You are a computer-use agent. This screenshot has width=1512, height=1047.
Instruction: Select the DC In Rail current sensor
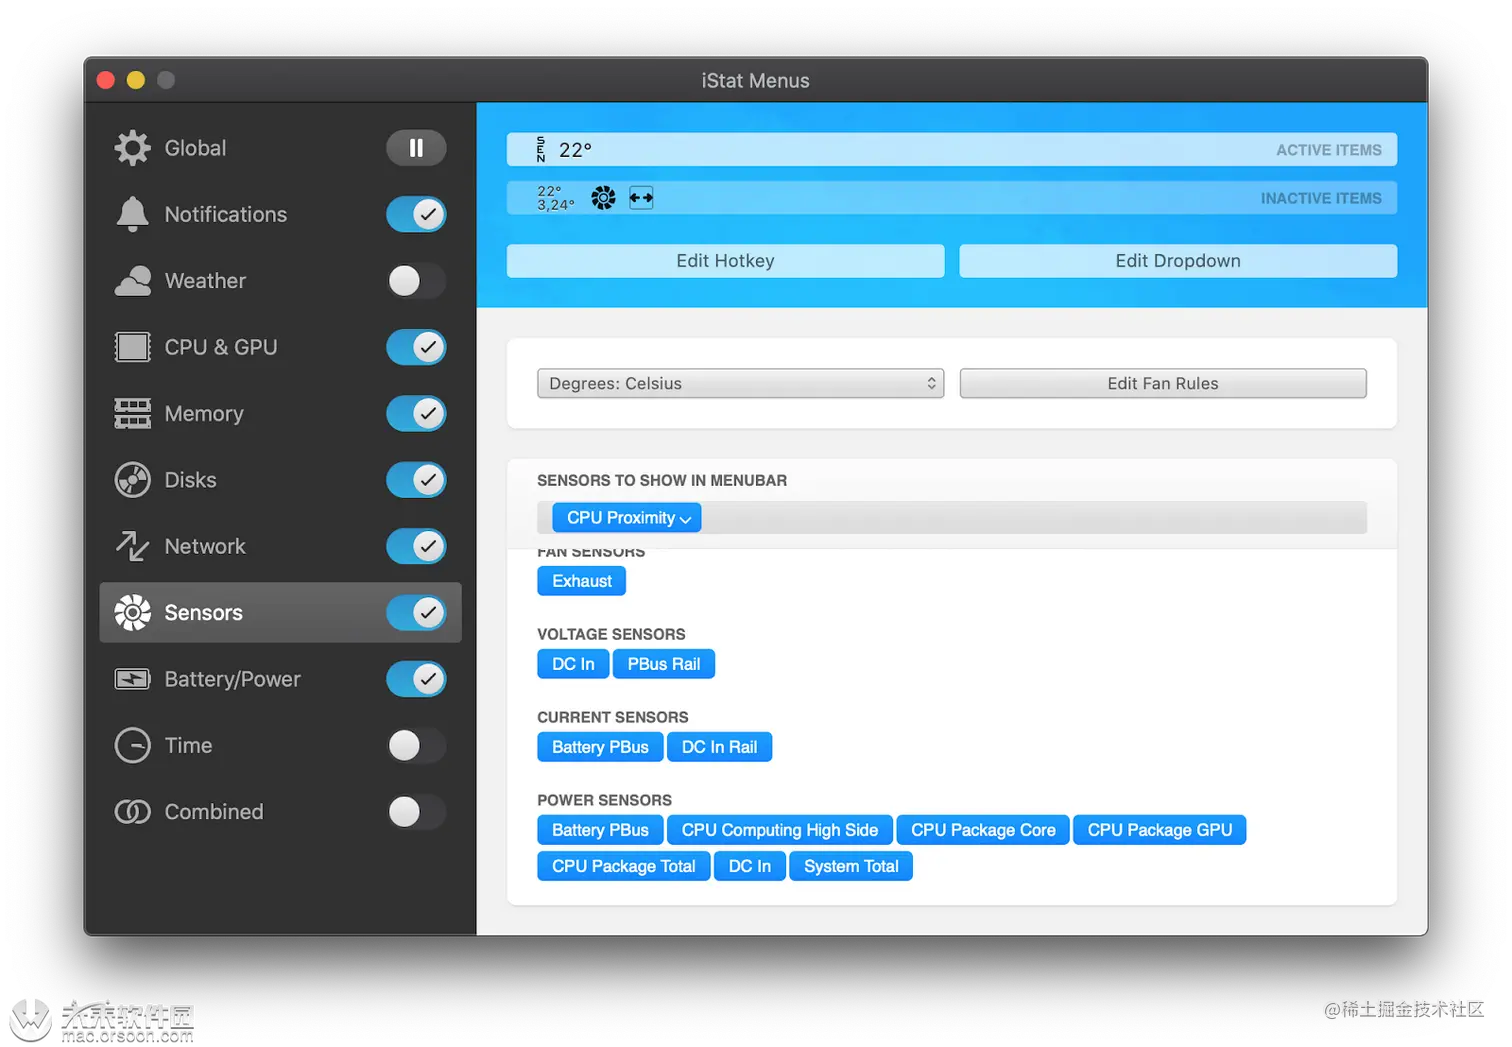tap(719, 747)
